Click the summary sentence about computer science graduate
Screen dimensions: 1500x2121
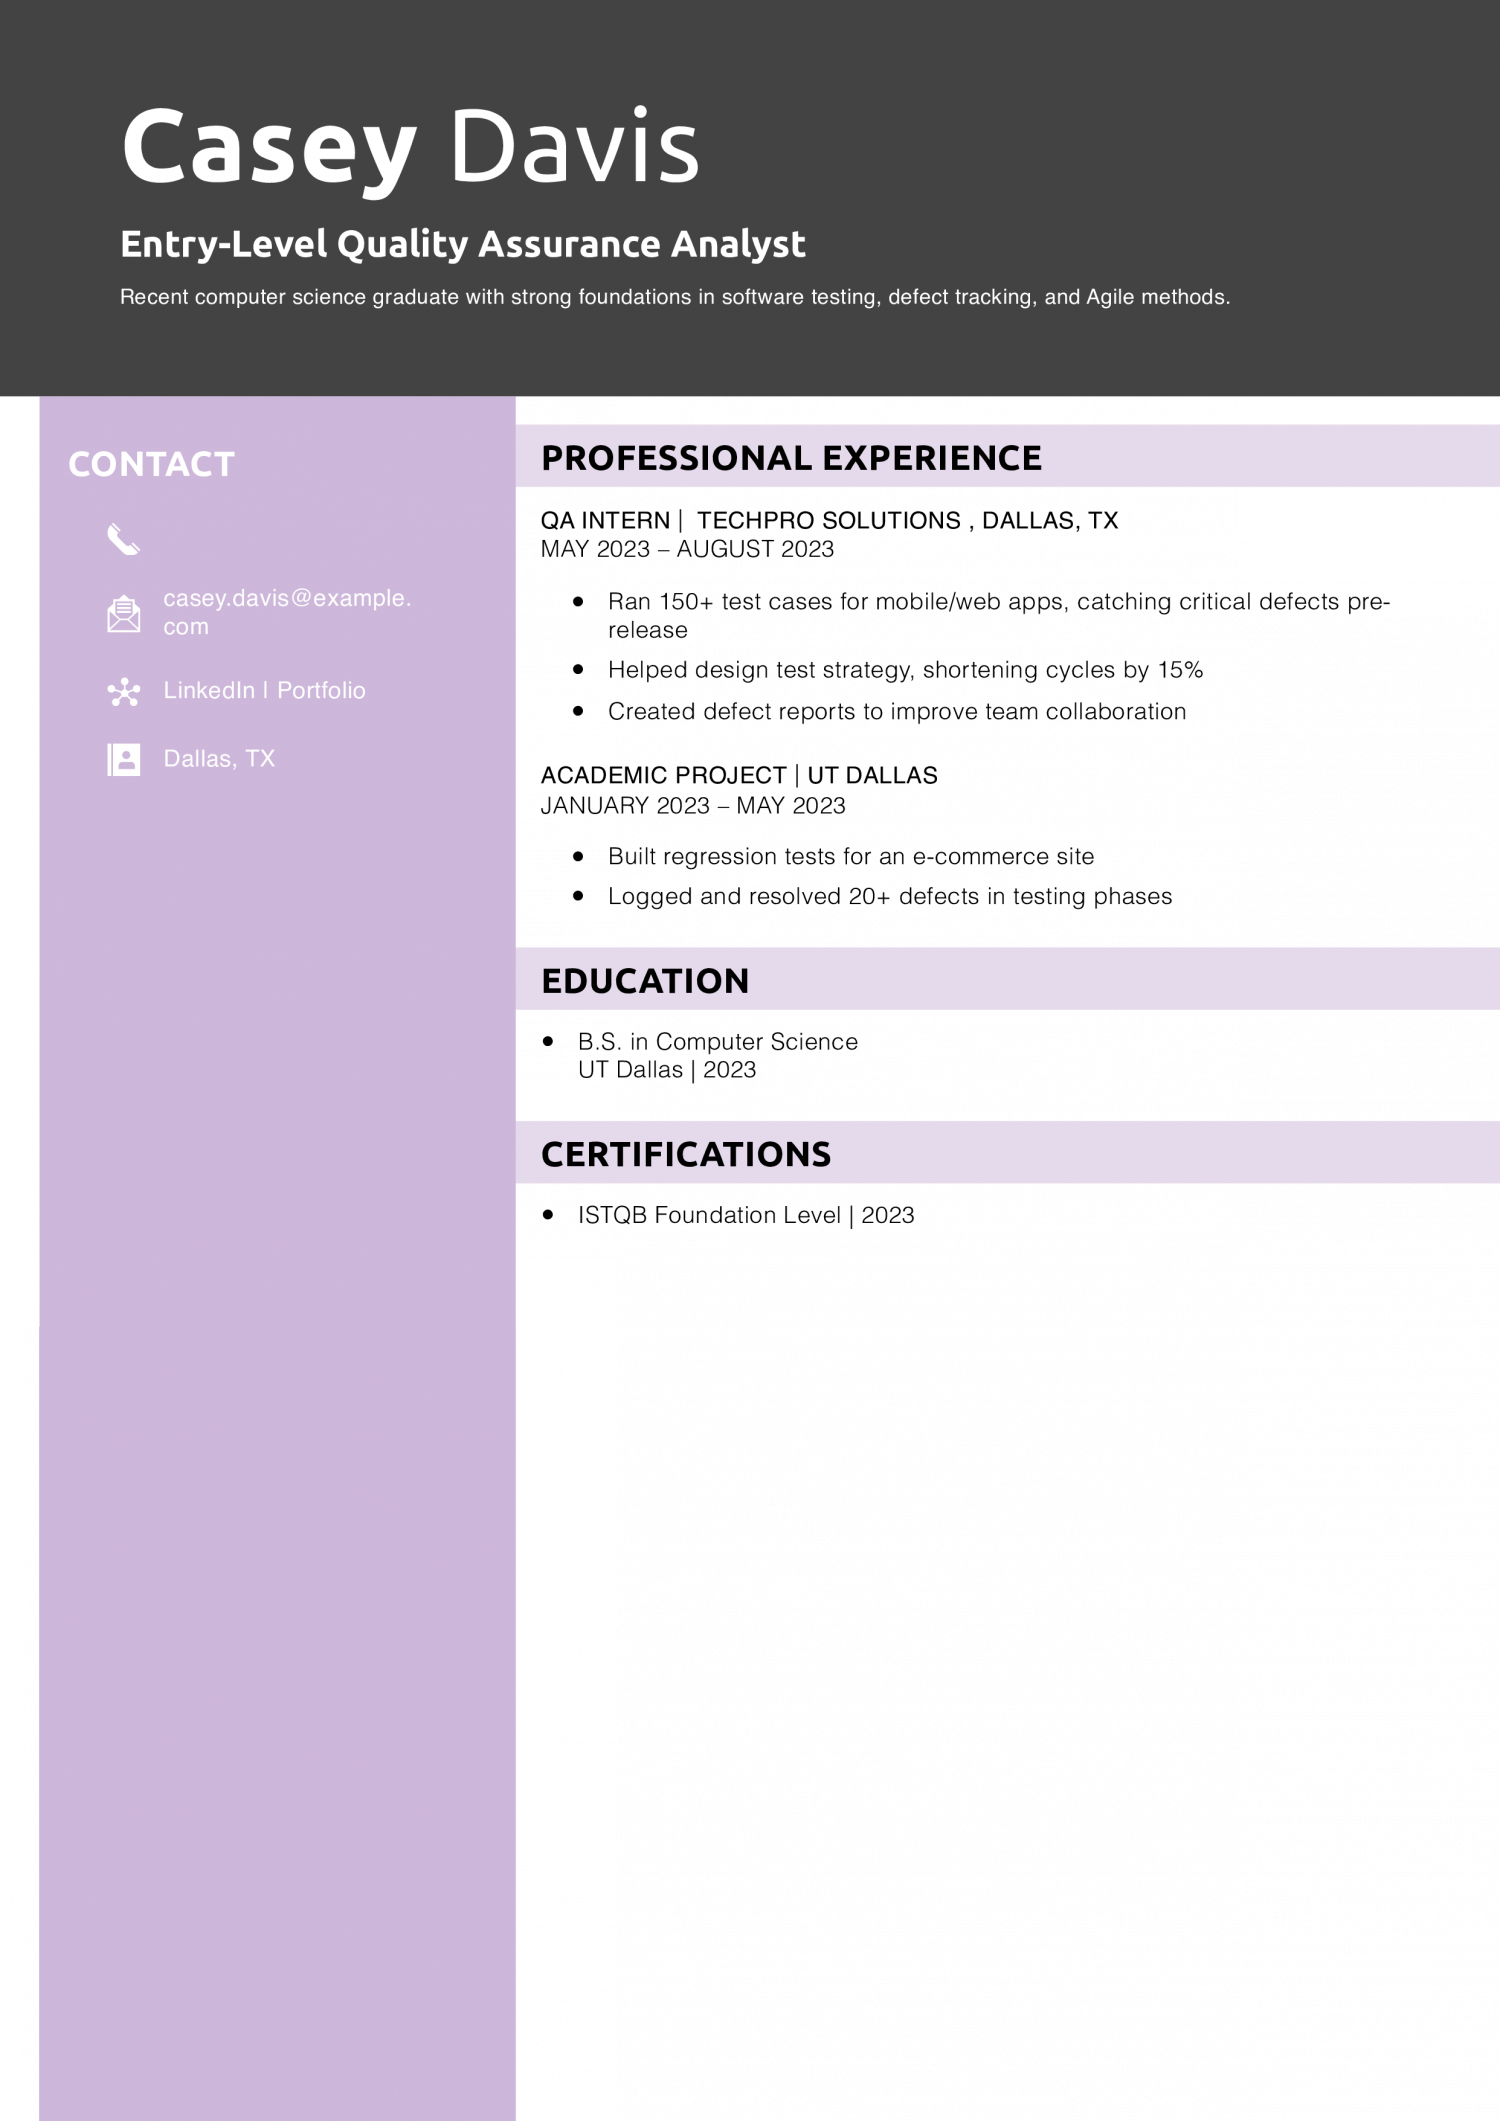coord(674,297)
